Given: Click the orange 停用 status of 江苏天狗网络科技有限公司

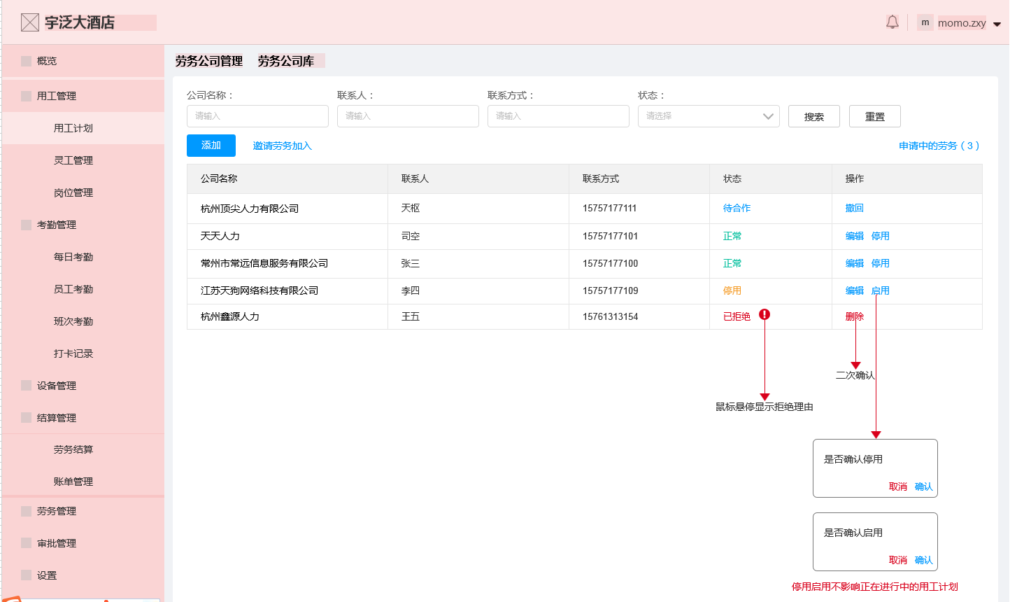Looking at the screenshot, I should coord(732,291).
